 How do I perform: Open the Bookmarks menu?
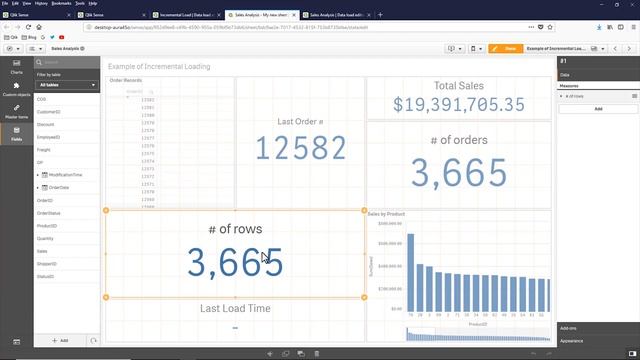click(61, 3)
